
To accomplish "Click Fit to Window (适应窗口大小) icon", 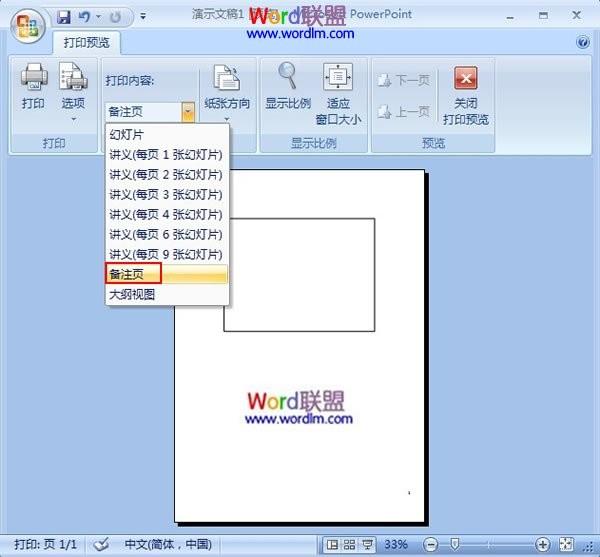I will pos(338,77).
